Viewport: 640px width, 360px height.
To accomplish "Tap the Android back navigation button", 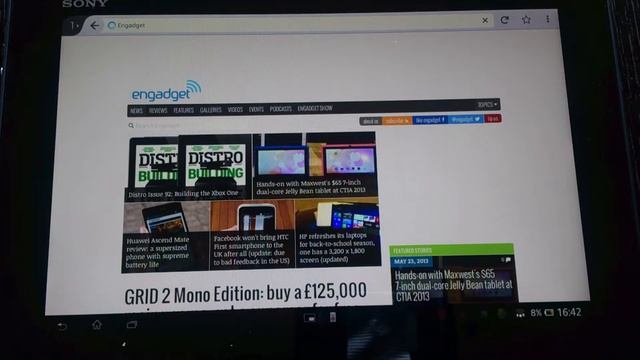I will click(x=62, y=326).
